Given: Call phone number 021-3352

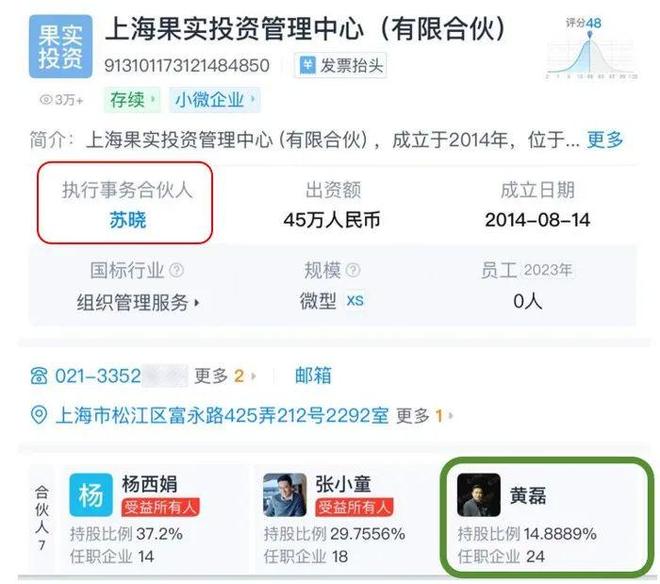Looking at the screenshot, I should click(98, 376).
